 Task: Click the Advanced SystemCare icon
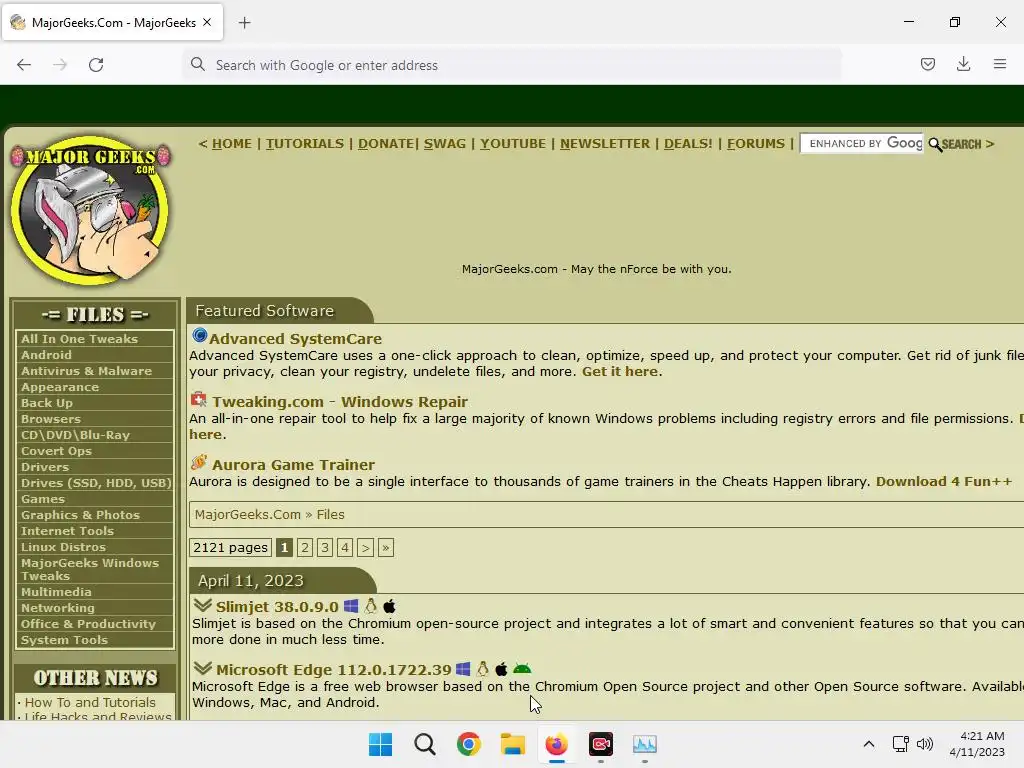click(199, 336)
